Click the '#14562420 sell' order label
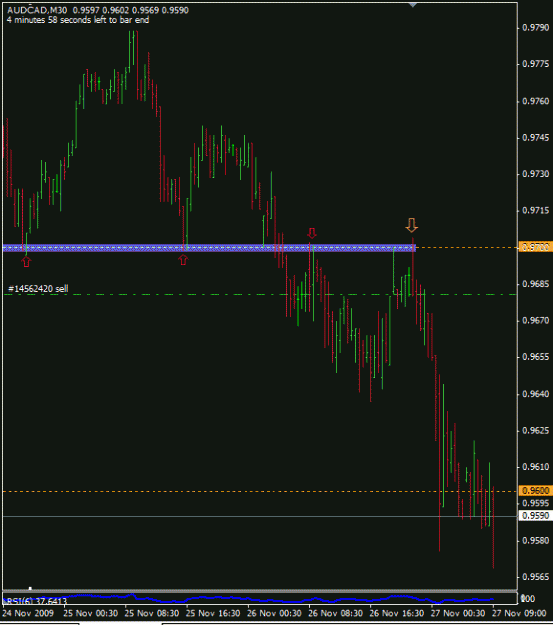 pyautogui.click(x=38, y=289)
